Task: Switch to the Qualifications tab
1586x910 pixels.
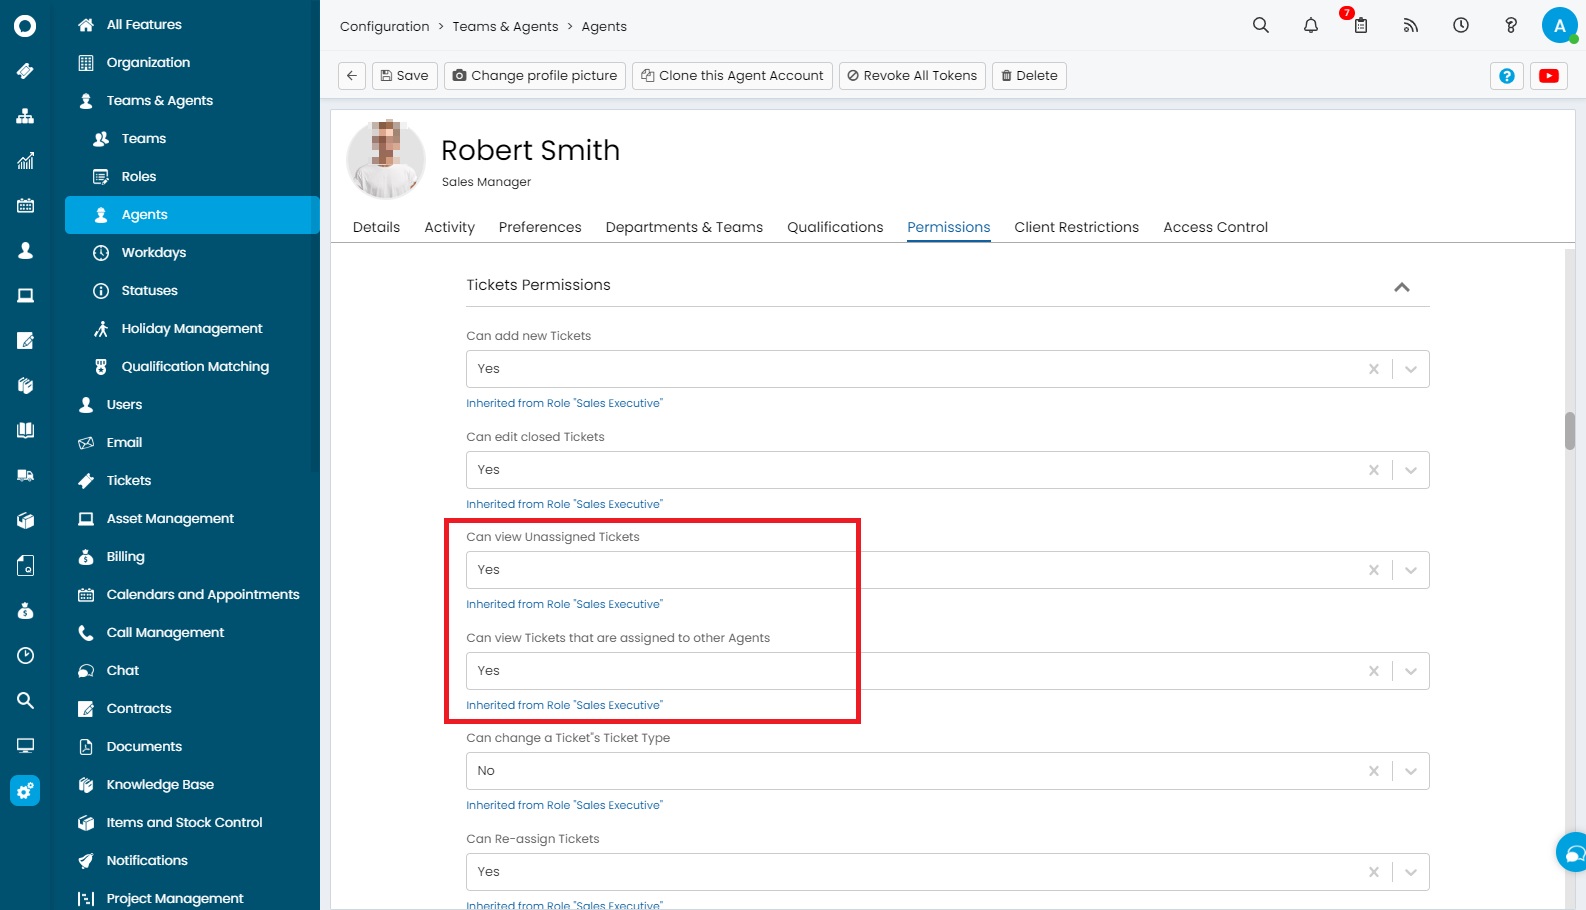Action: click(835, 227)
